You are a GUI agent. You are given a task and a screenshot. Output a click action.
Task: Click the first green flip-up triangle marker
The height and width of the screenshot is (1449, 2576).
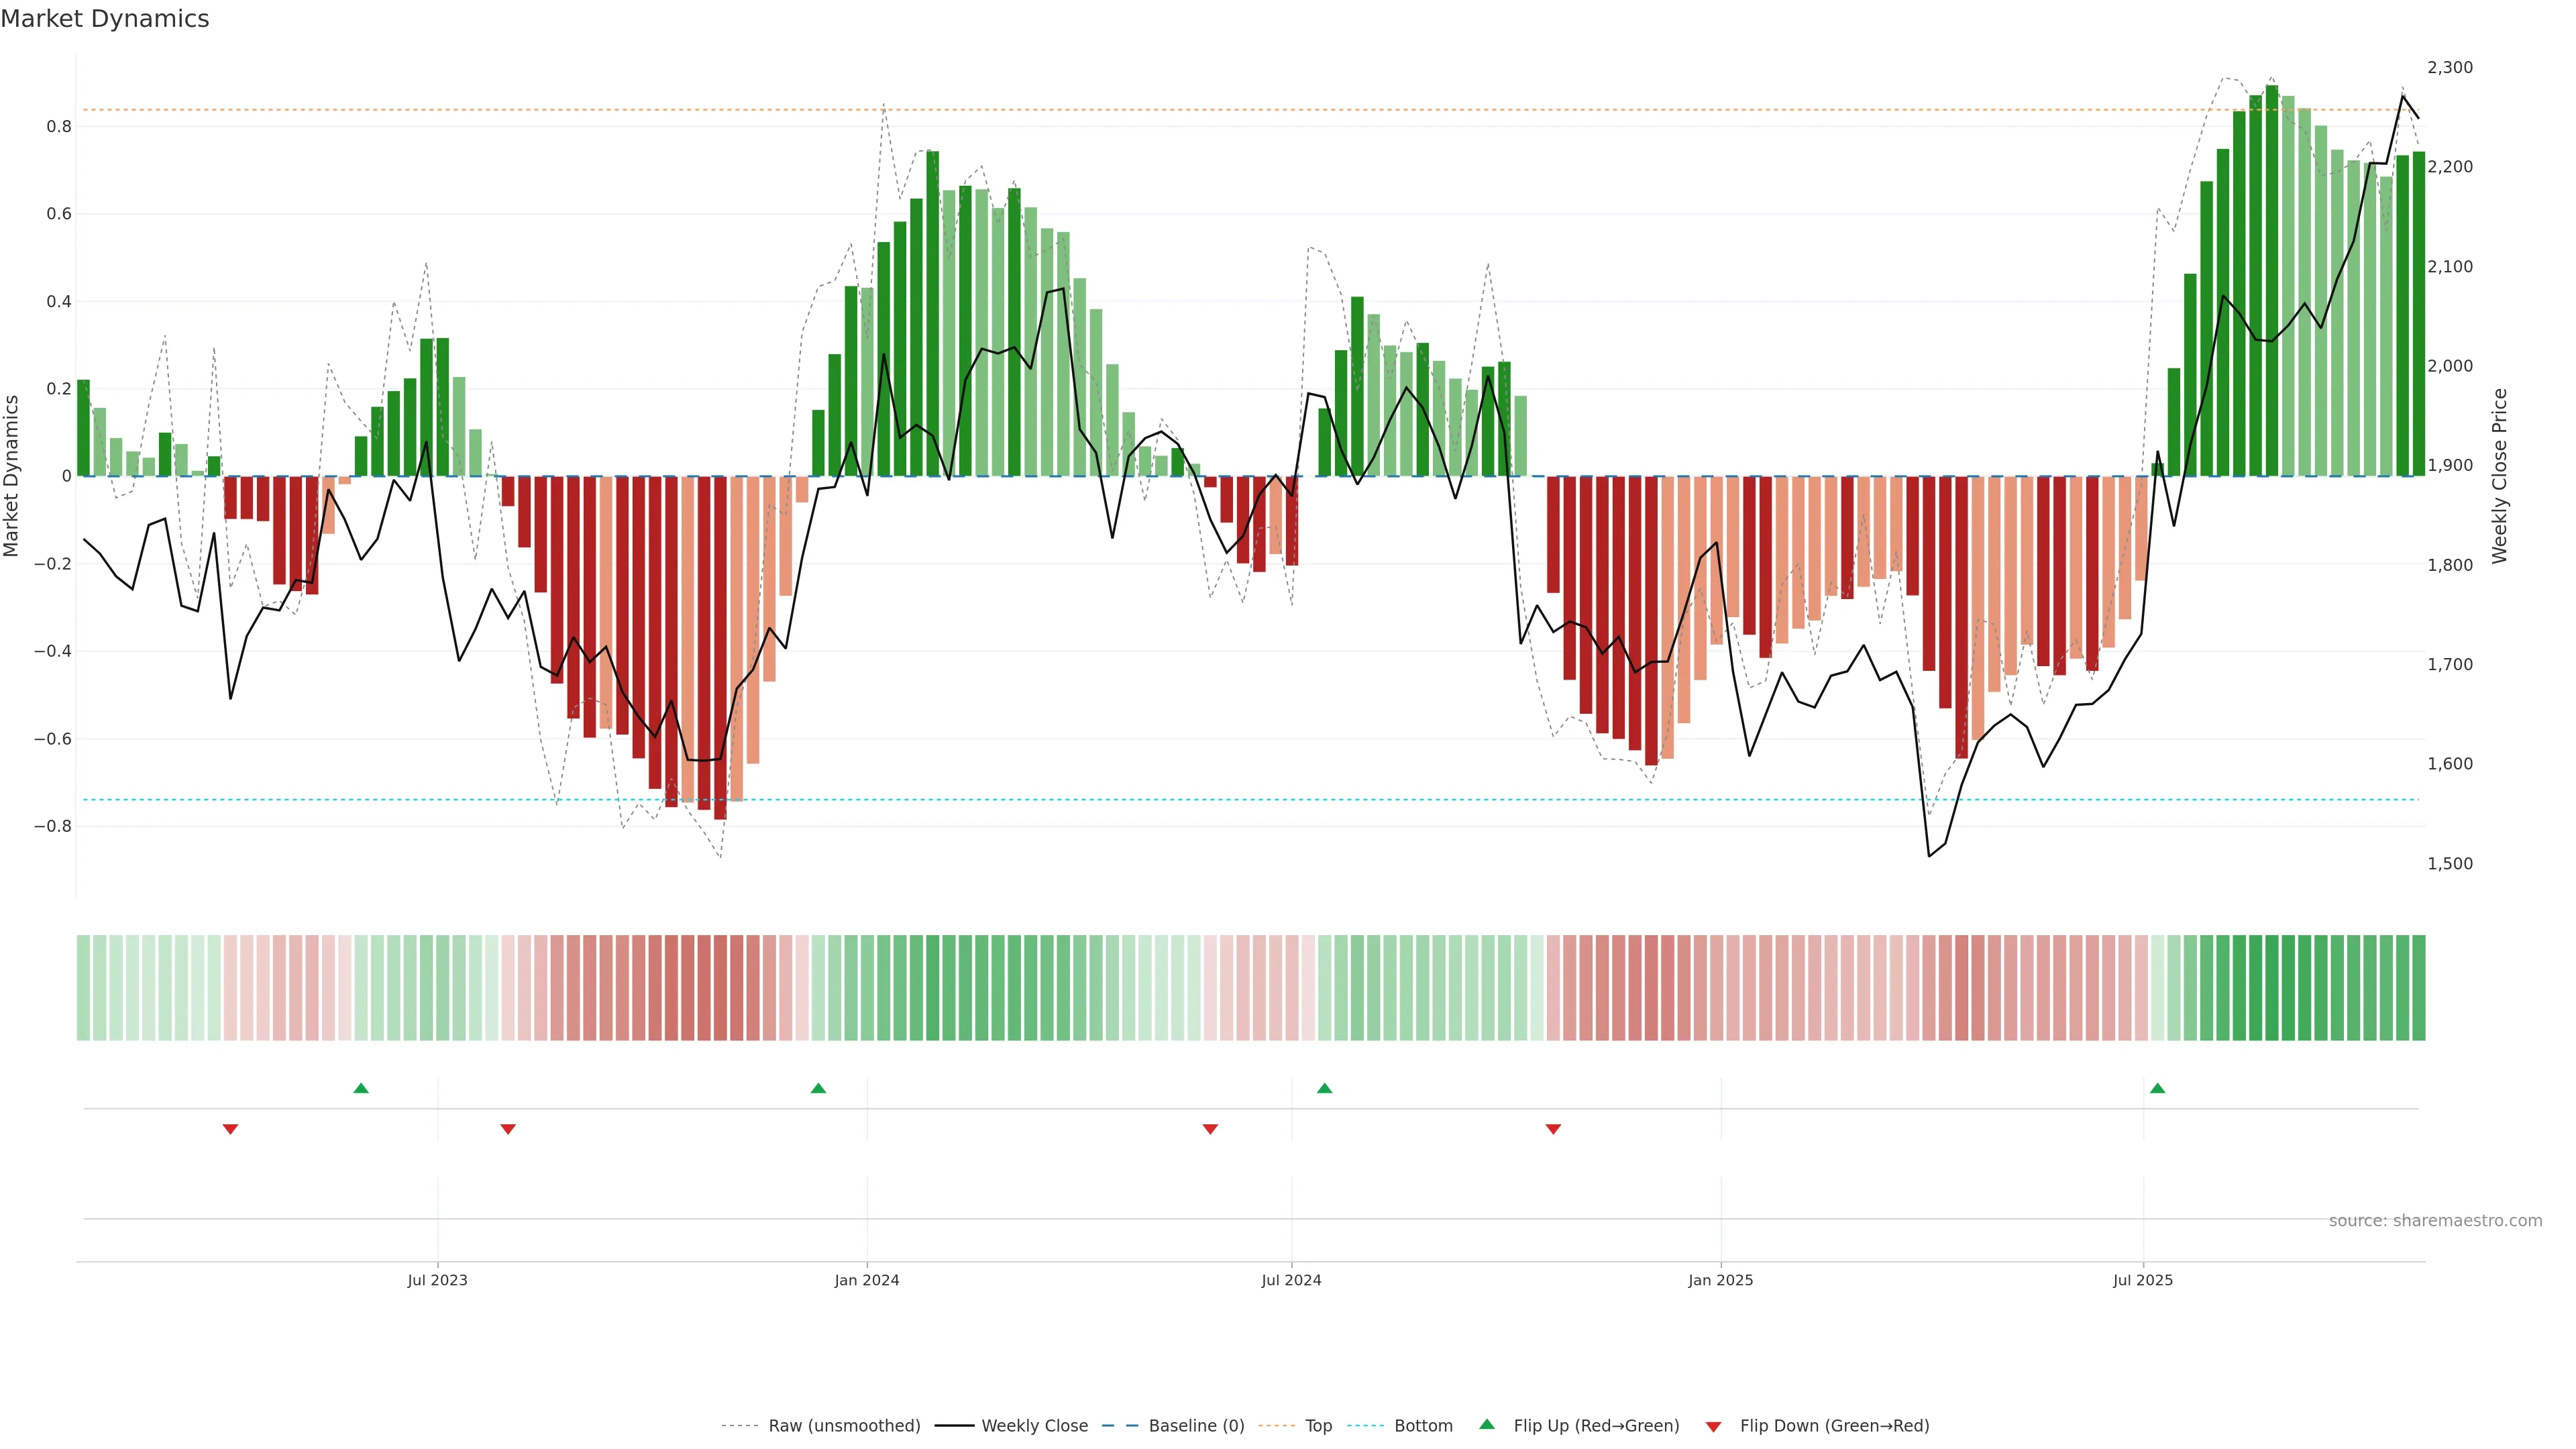click(361, 1088)
